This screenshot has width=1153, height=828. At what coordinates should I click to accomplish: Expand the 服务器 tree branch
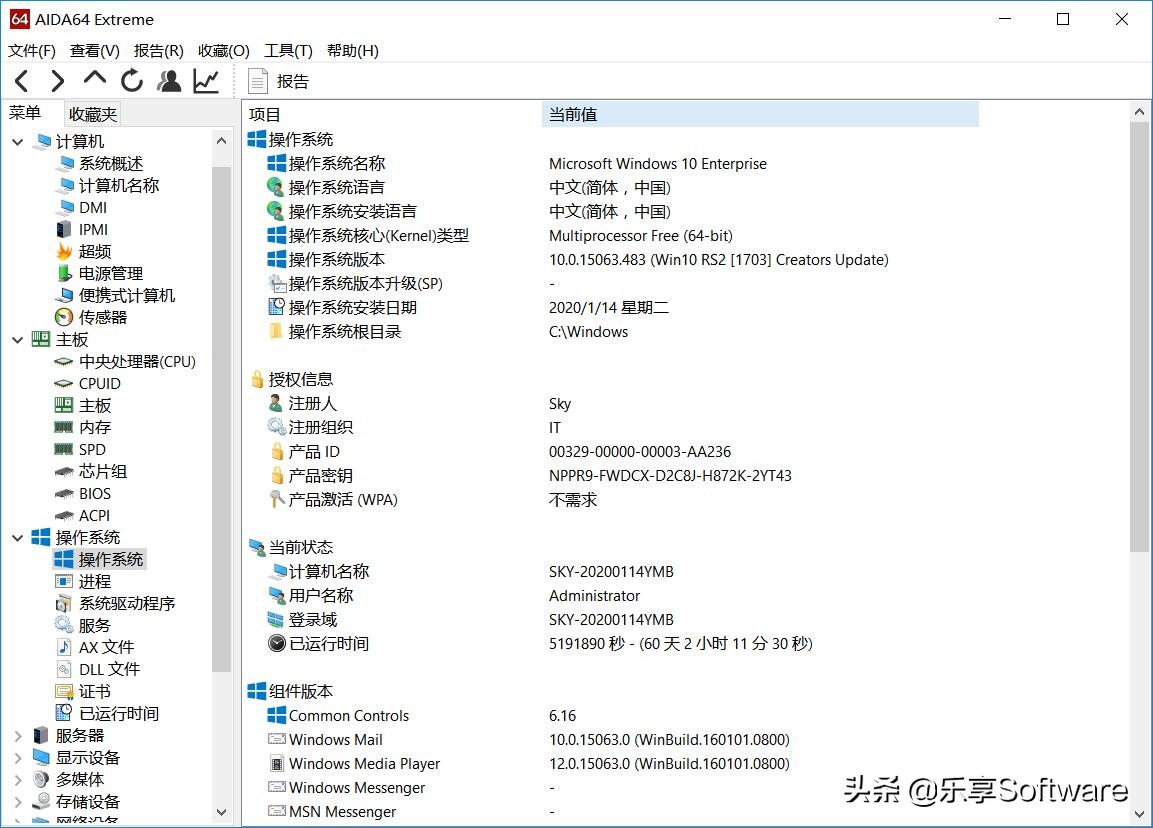click(17, 735)
